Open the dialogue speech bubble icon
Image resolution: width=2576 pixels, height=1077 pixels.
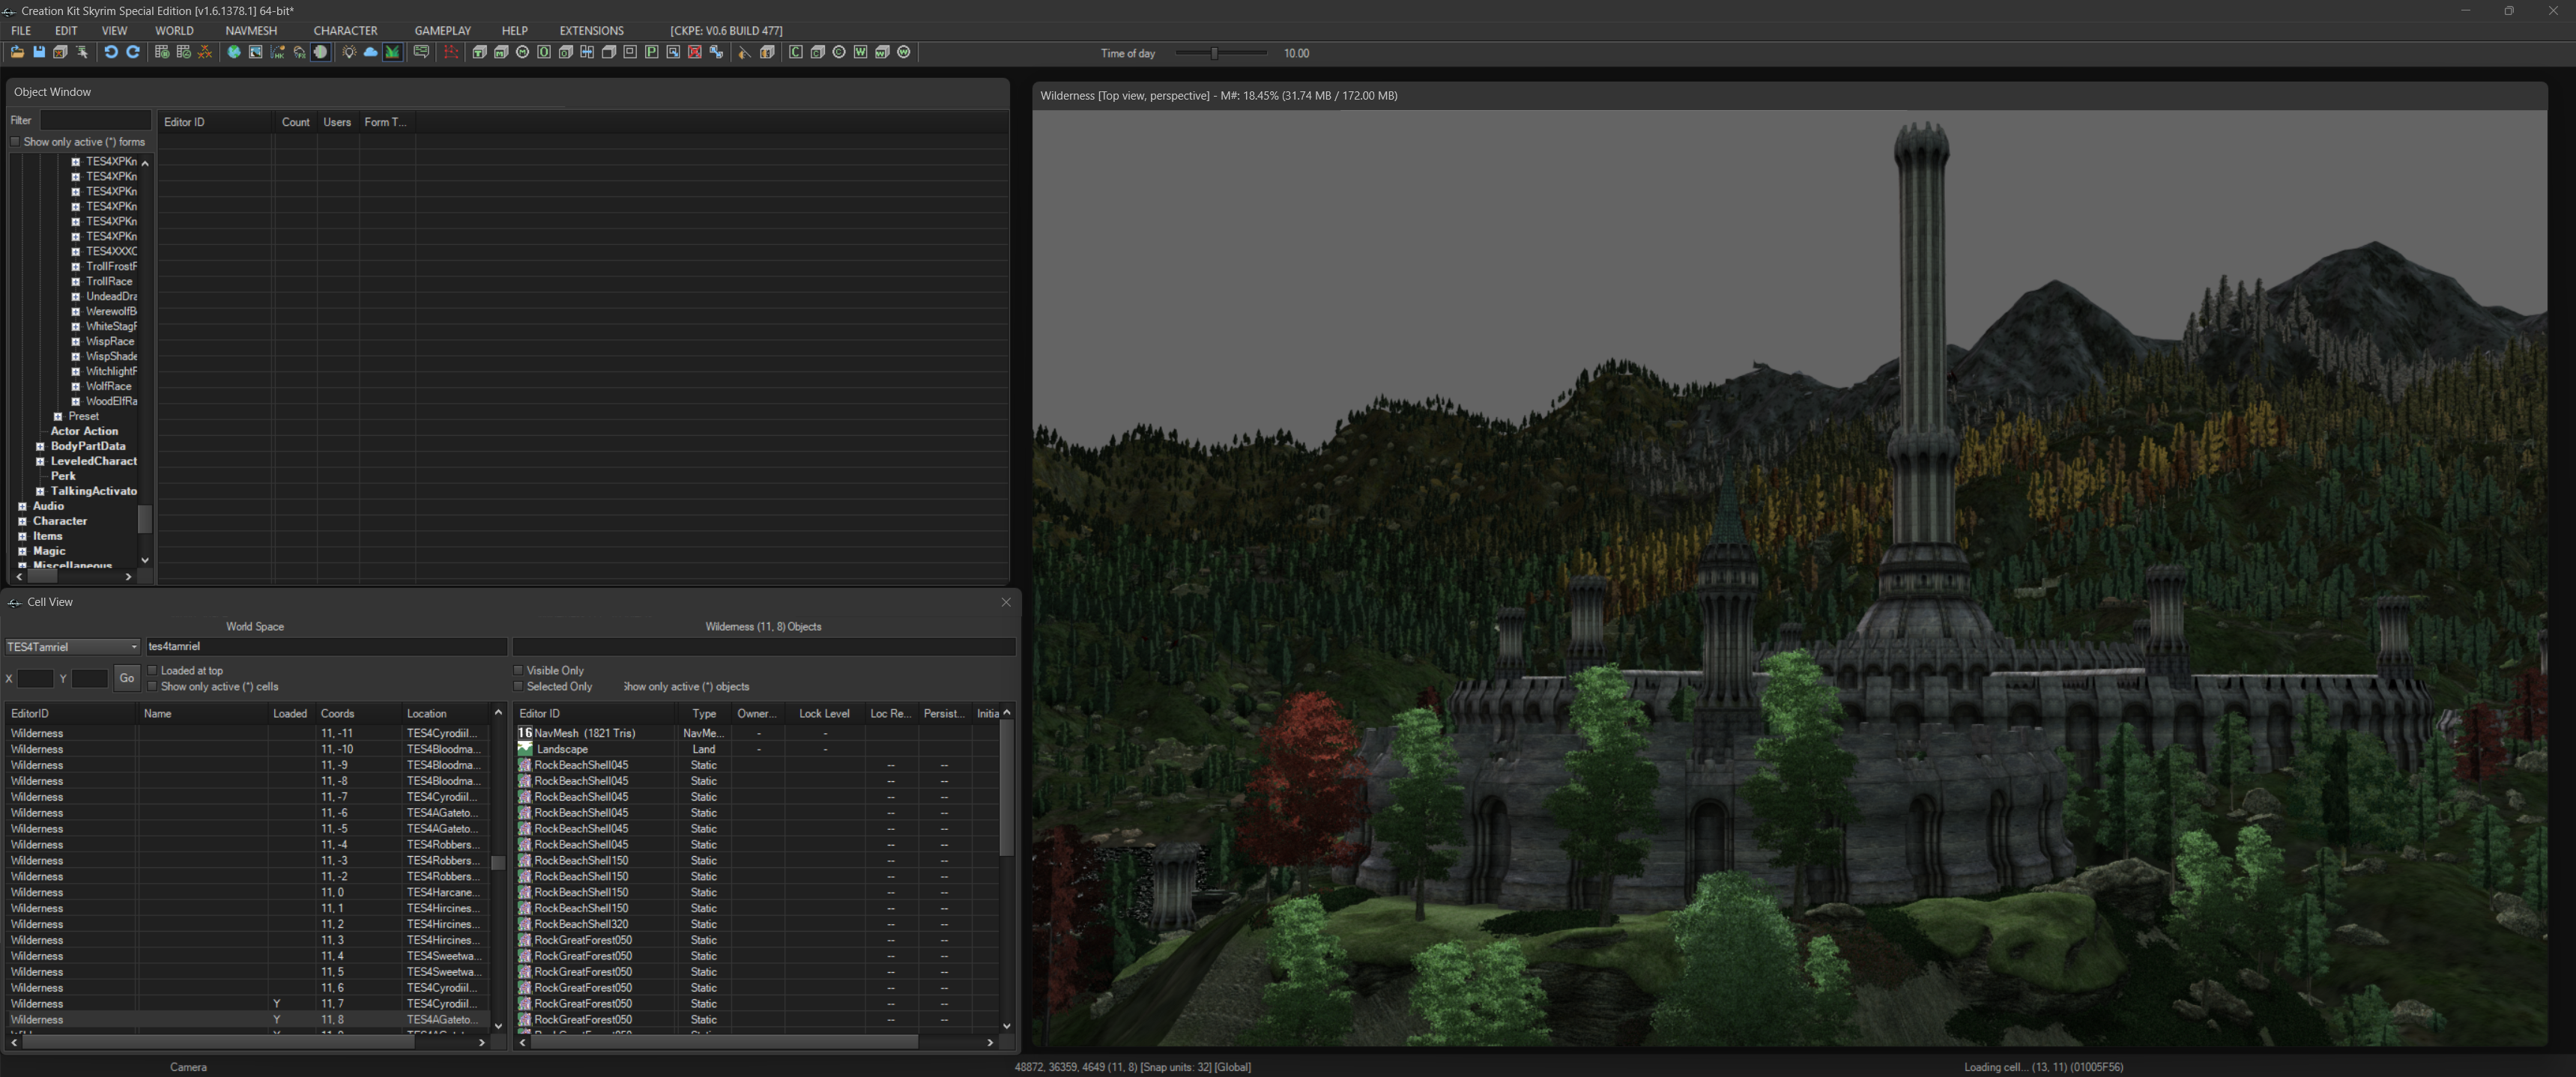click(422, 52)
